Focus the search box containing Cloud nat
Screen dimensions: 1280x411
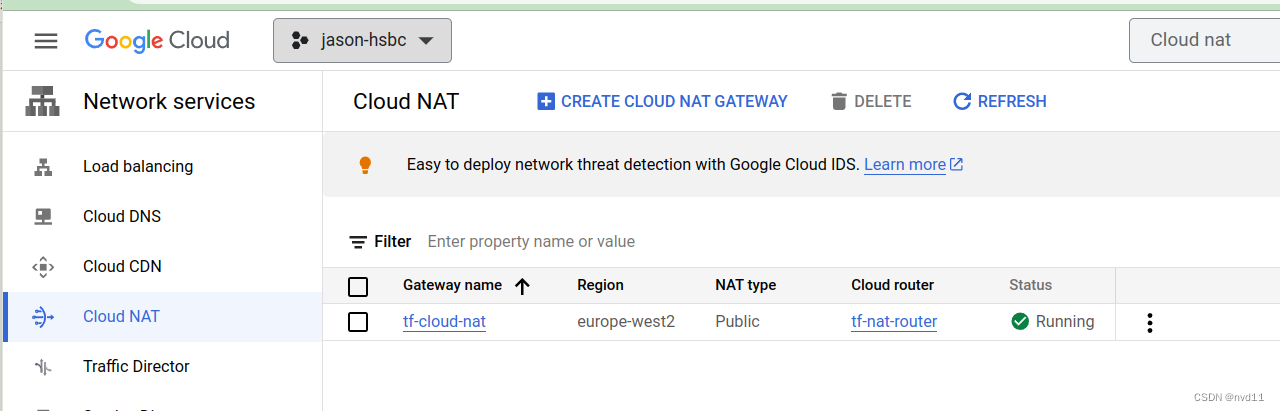click(x=1204, y=40)
